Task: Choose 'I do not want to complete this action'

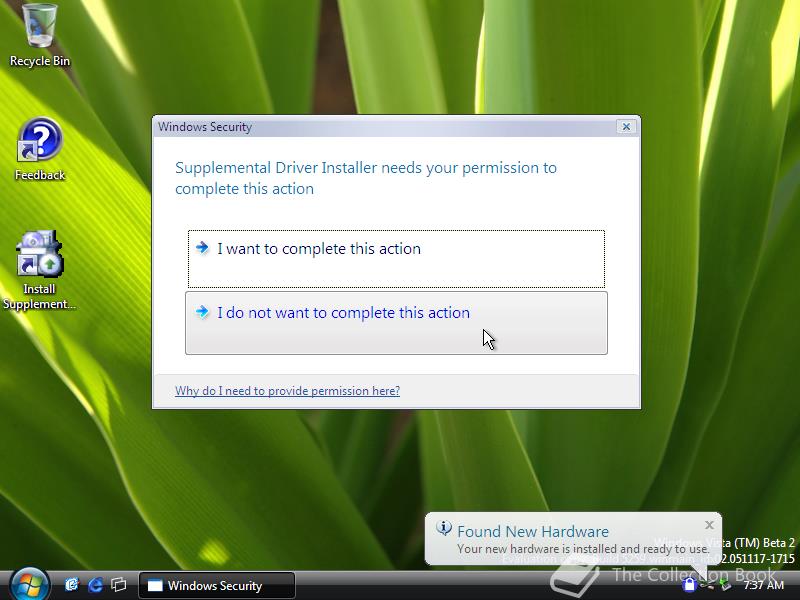Action: (x=396, y=322)
